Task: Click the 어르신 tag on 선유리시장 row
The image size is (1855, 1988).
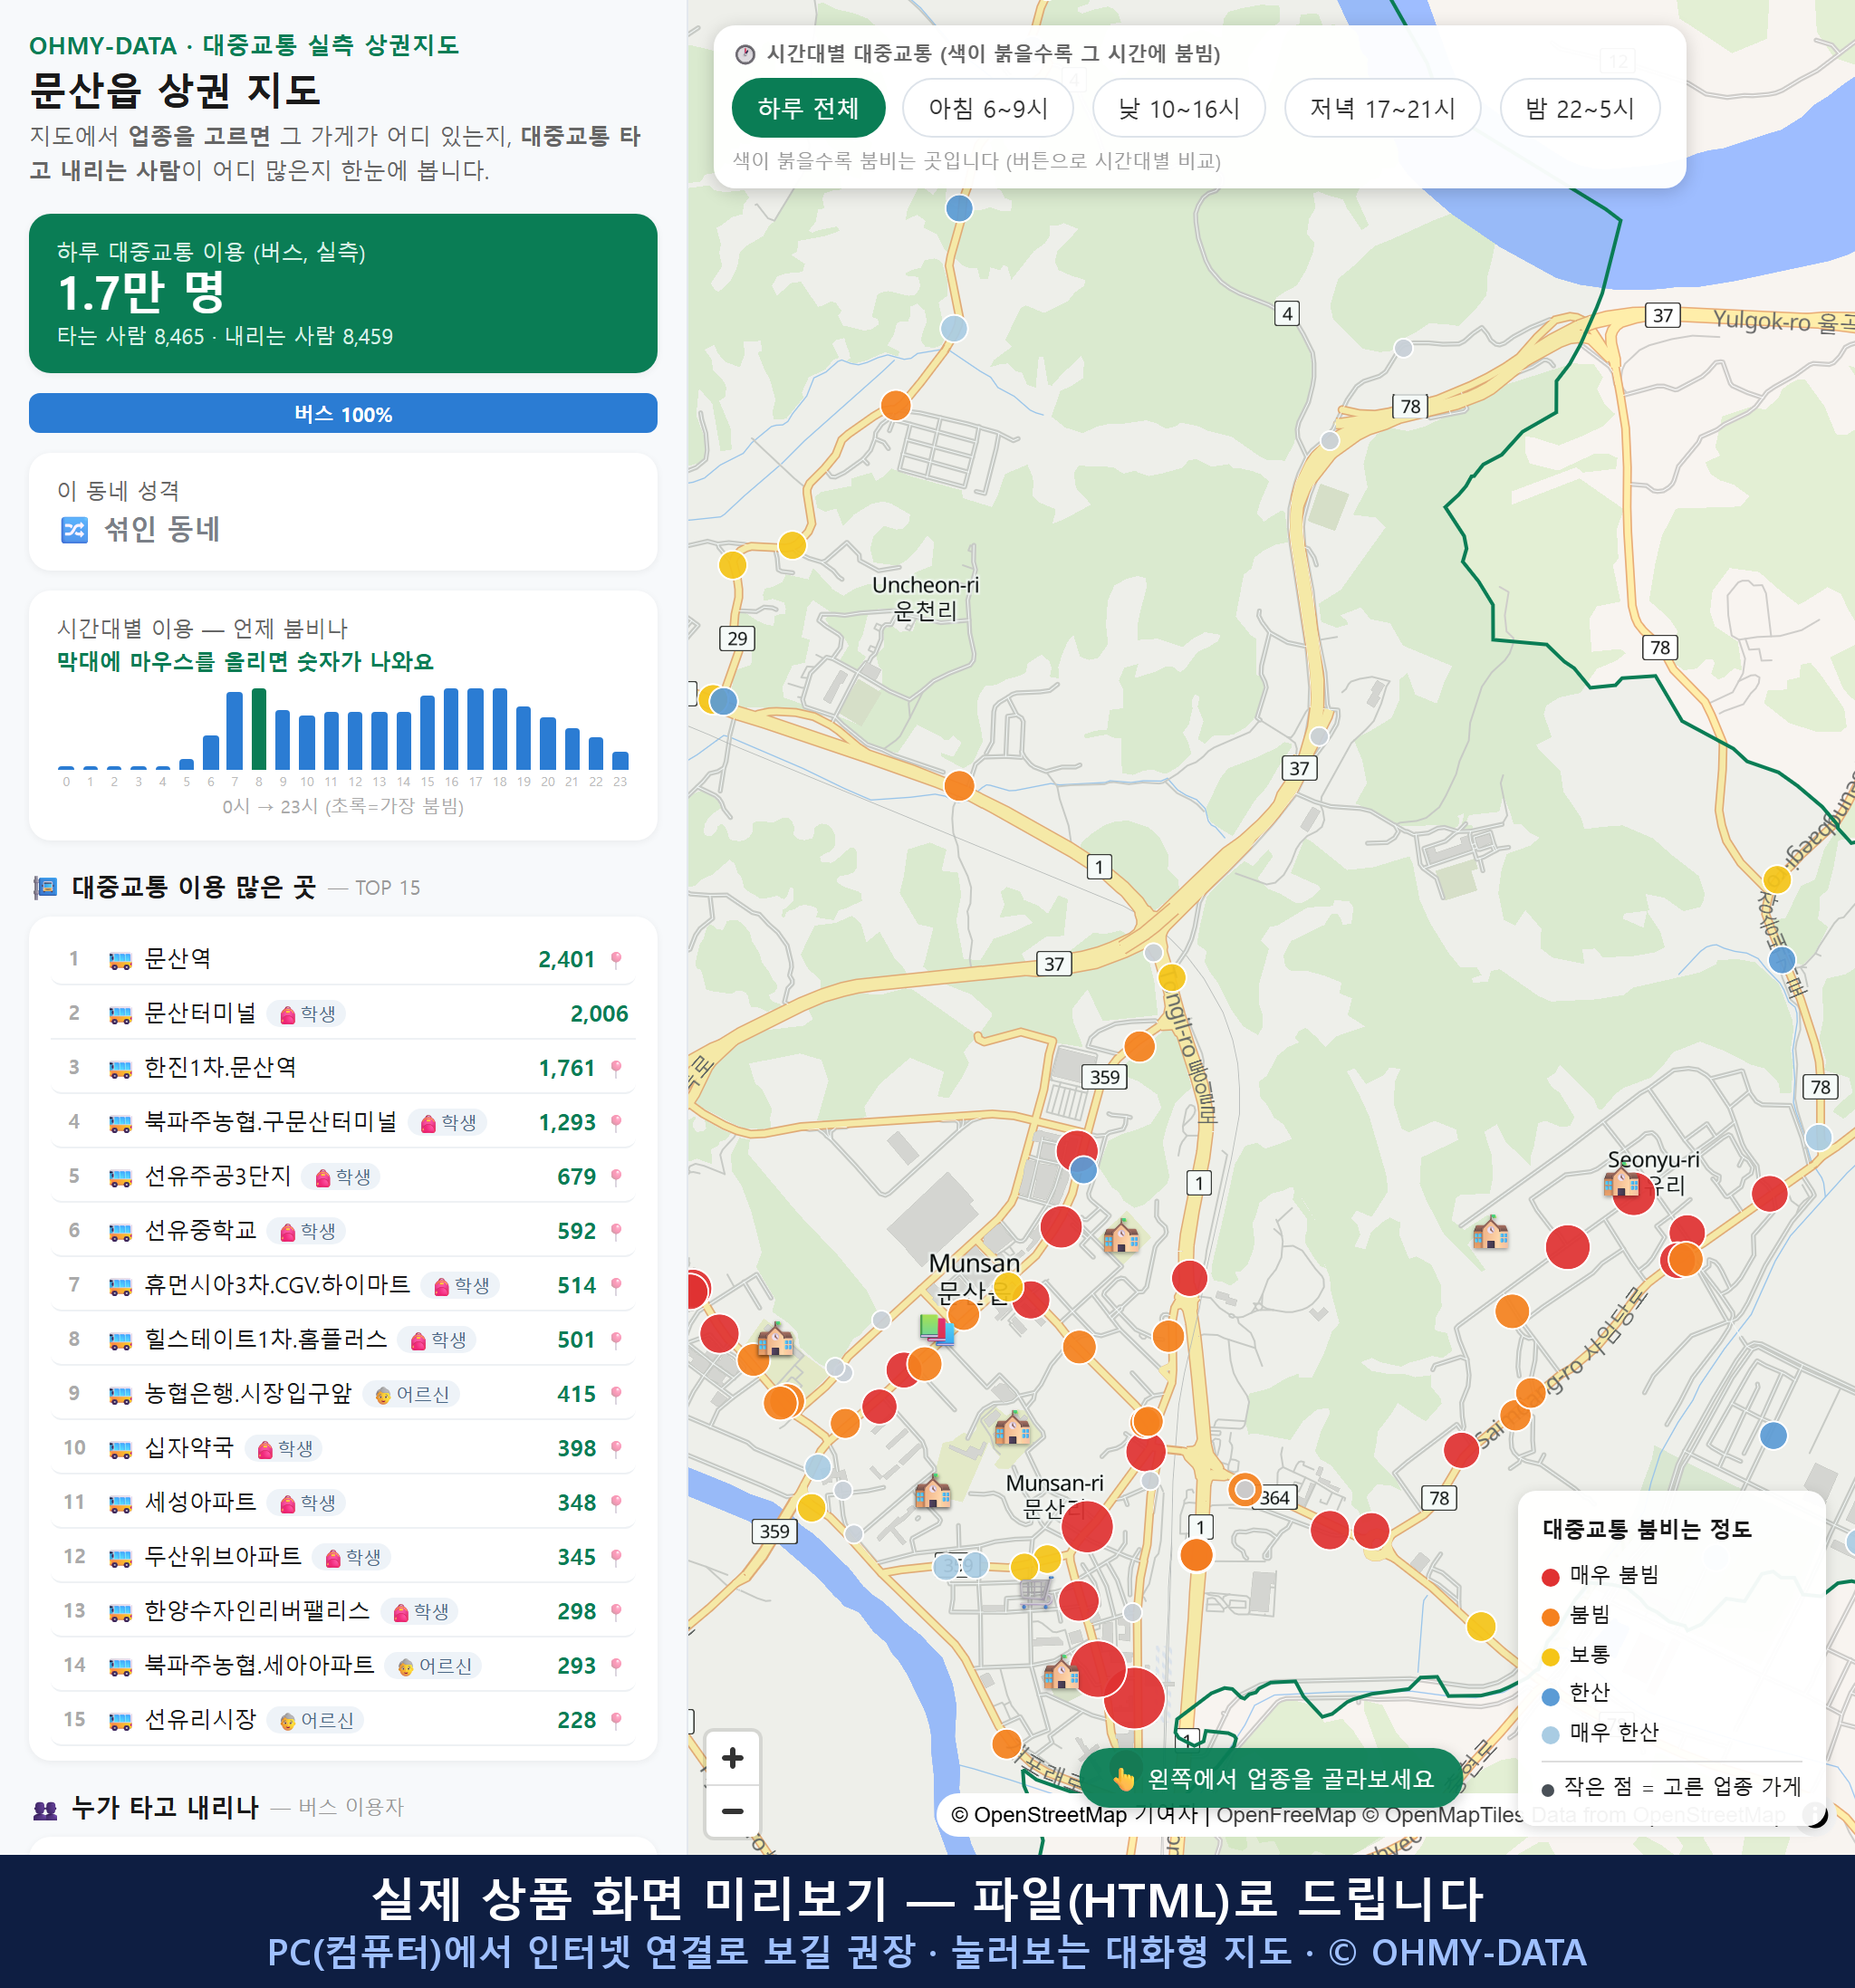Action: 316,1720
